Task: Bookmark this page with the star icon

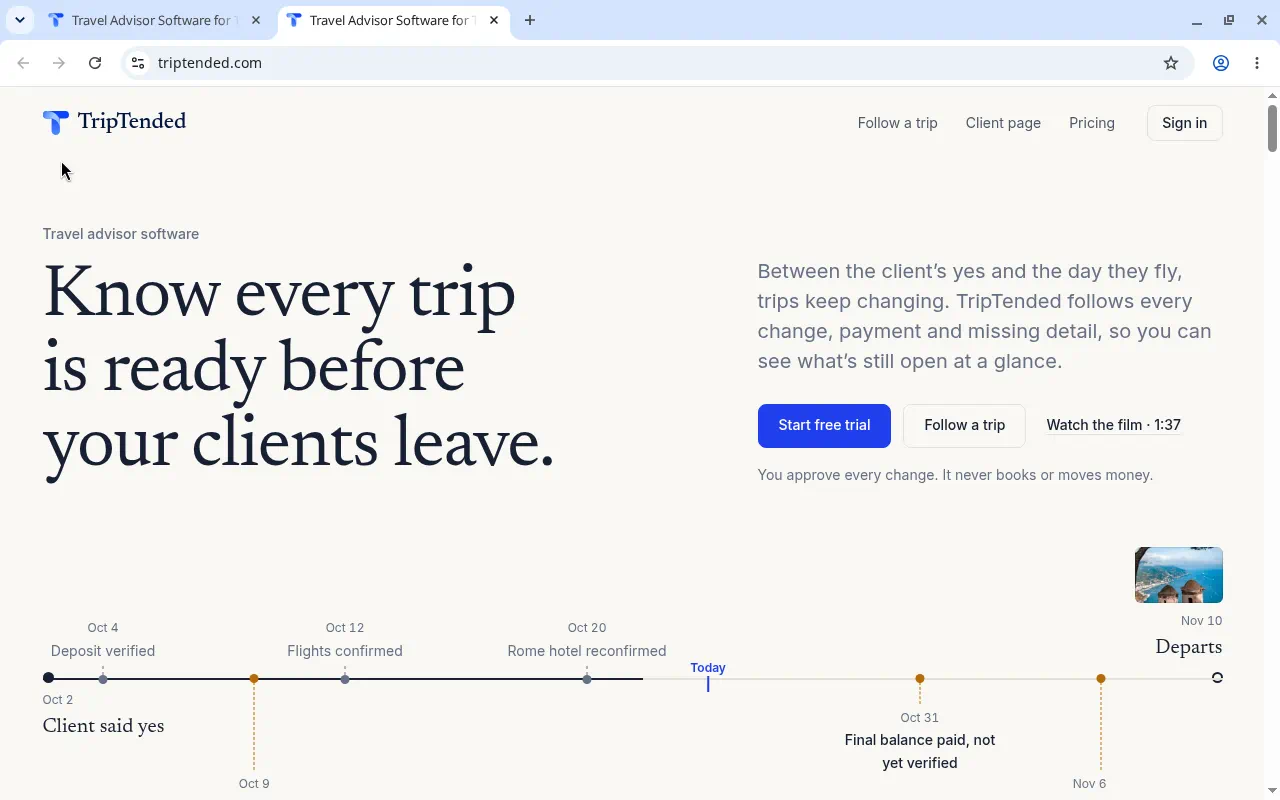Action: pyautogui.click(x=1171, y=63)
